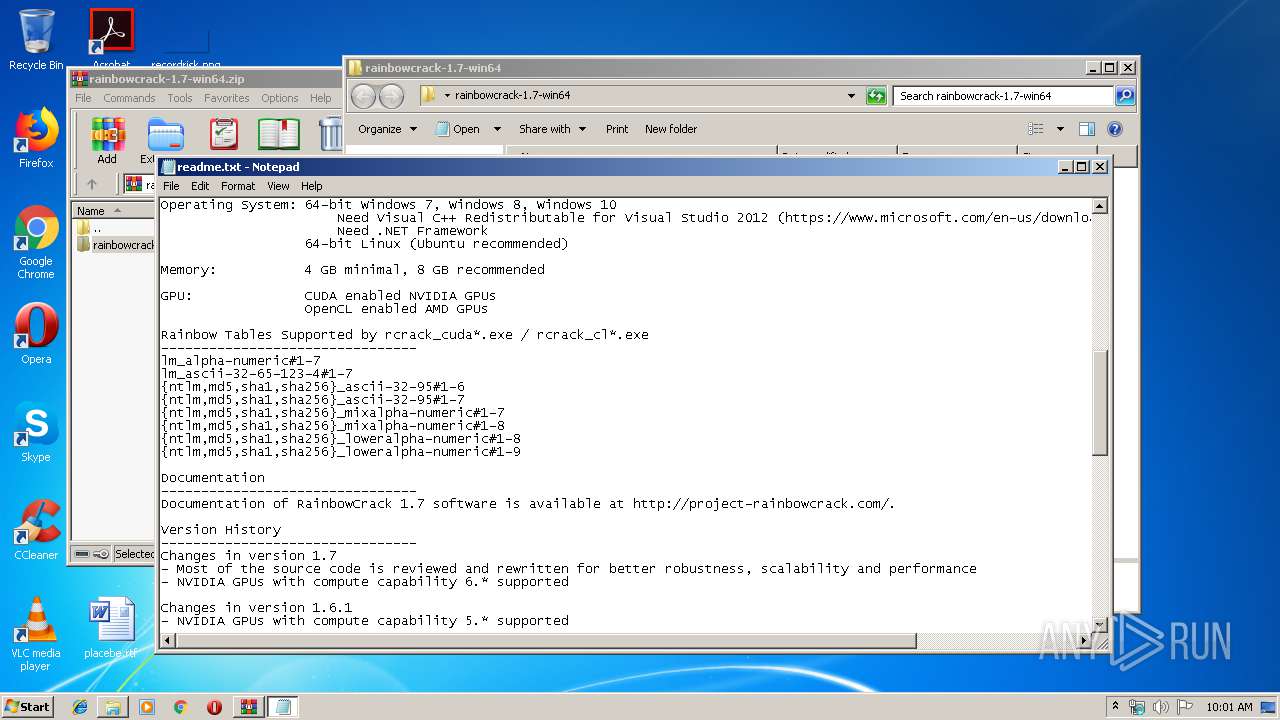Open the WinRAR File menu
The image size is (1280, 720).
point(83,98)
